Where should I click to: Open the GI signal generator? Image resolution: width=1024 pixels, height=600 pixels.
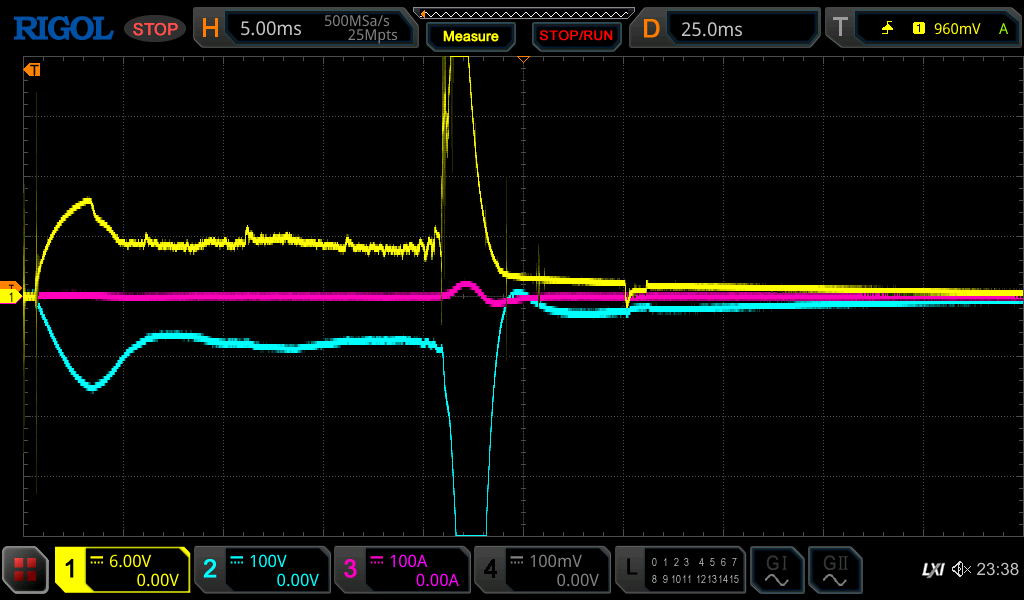click(776, 570)
